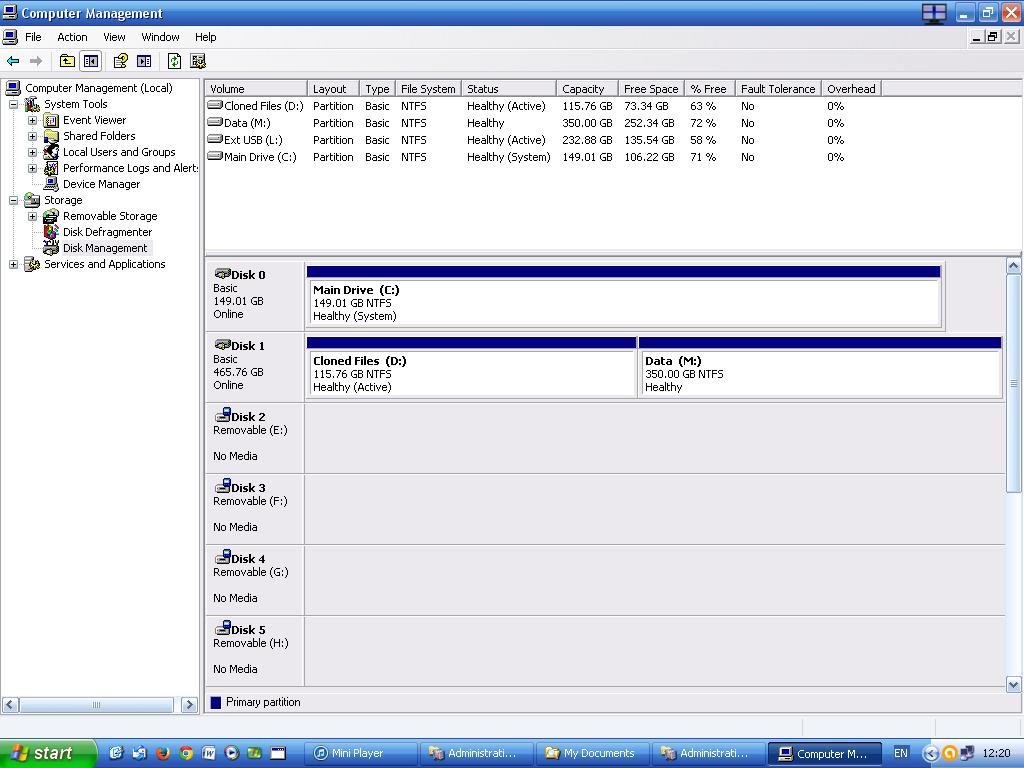
Task: Expand the Removable Storage node
Action: pos(32,216)
